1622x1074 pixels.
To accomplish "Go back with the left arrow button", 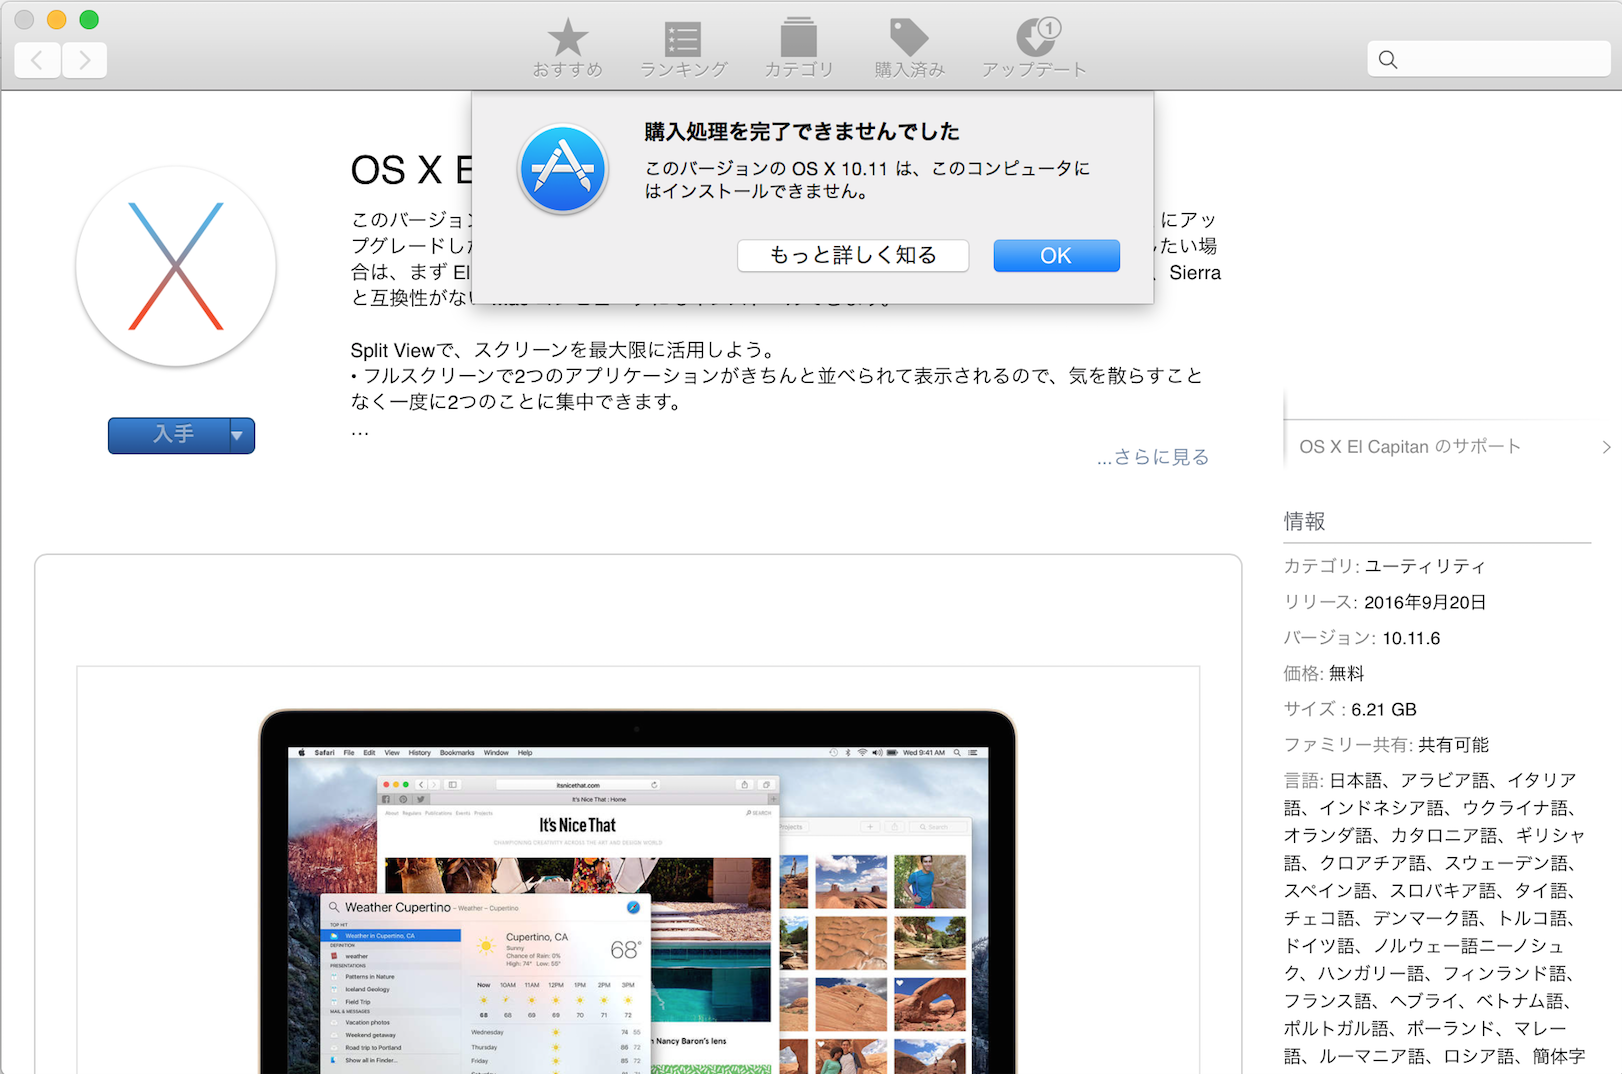I will pos(38,60).
